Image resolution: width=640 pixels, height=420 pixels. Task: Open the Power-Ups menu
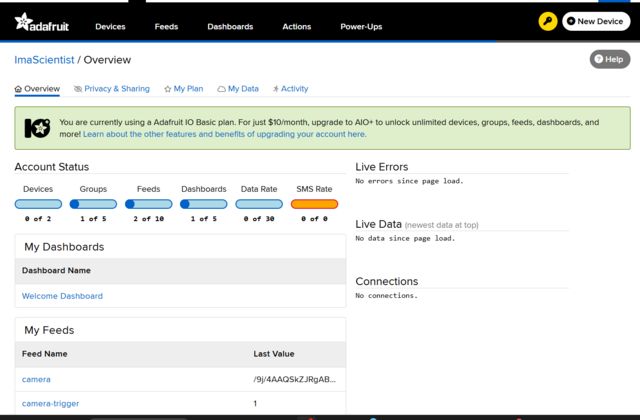point(361,27)
